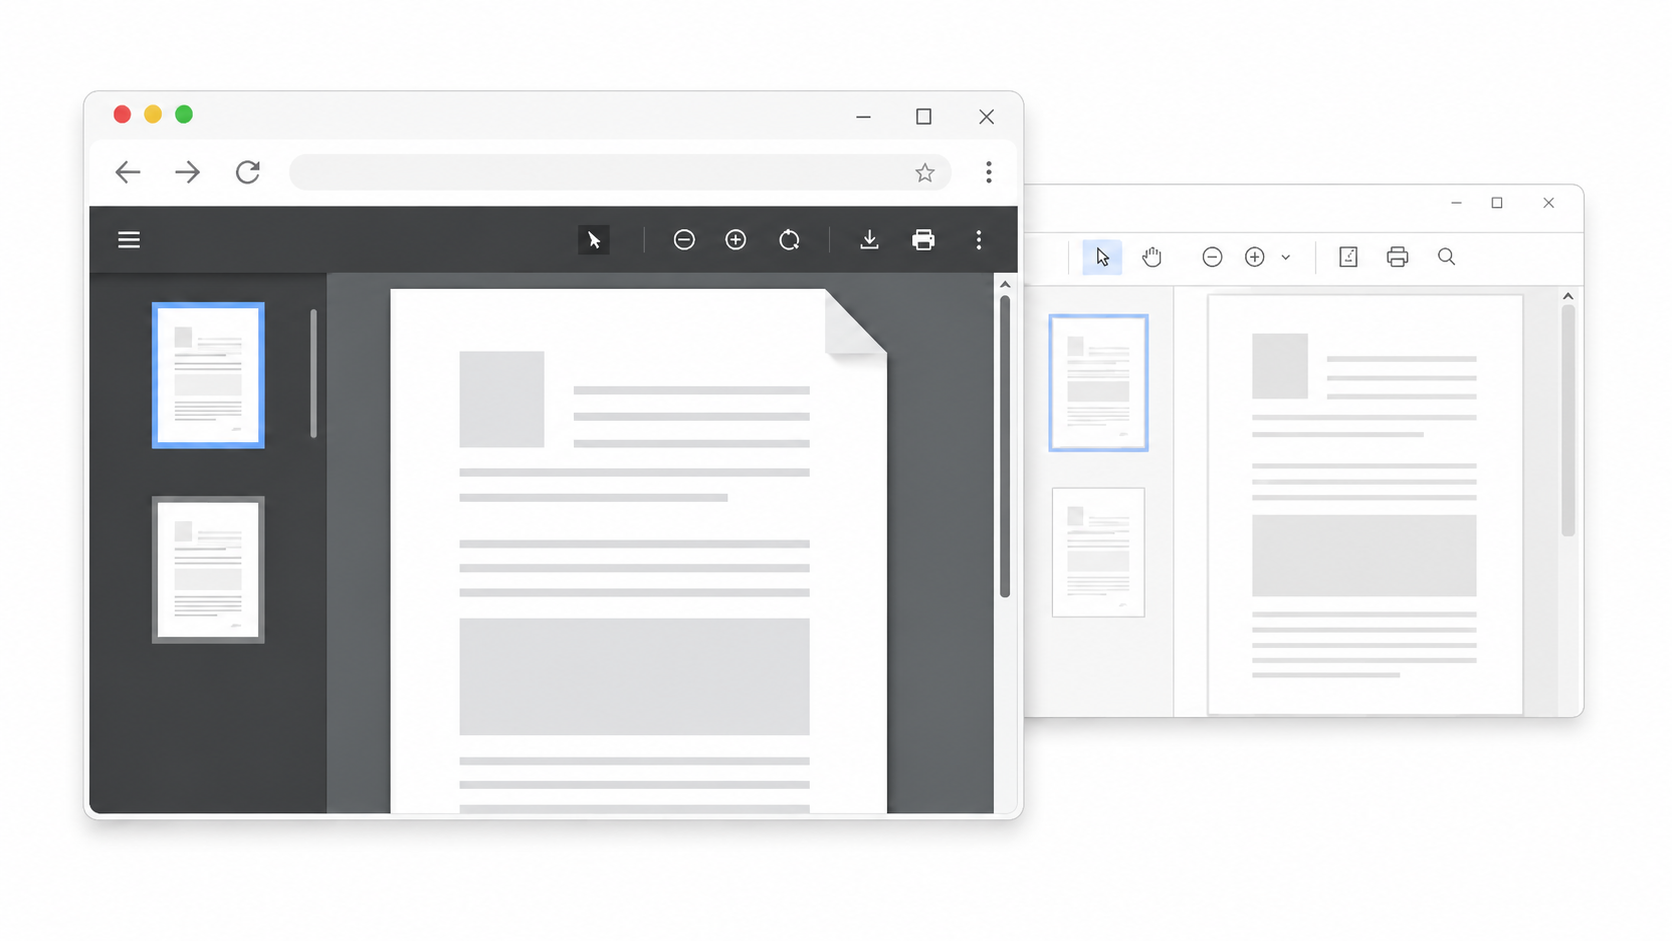Click the green fullscreen dot
This screenshot has height=941, width=1672.
click(184, 114)
